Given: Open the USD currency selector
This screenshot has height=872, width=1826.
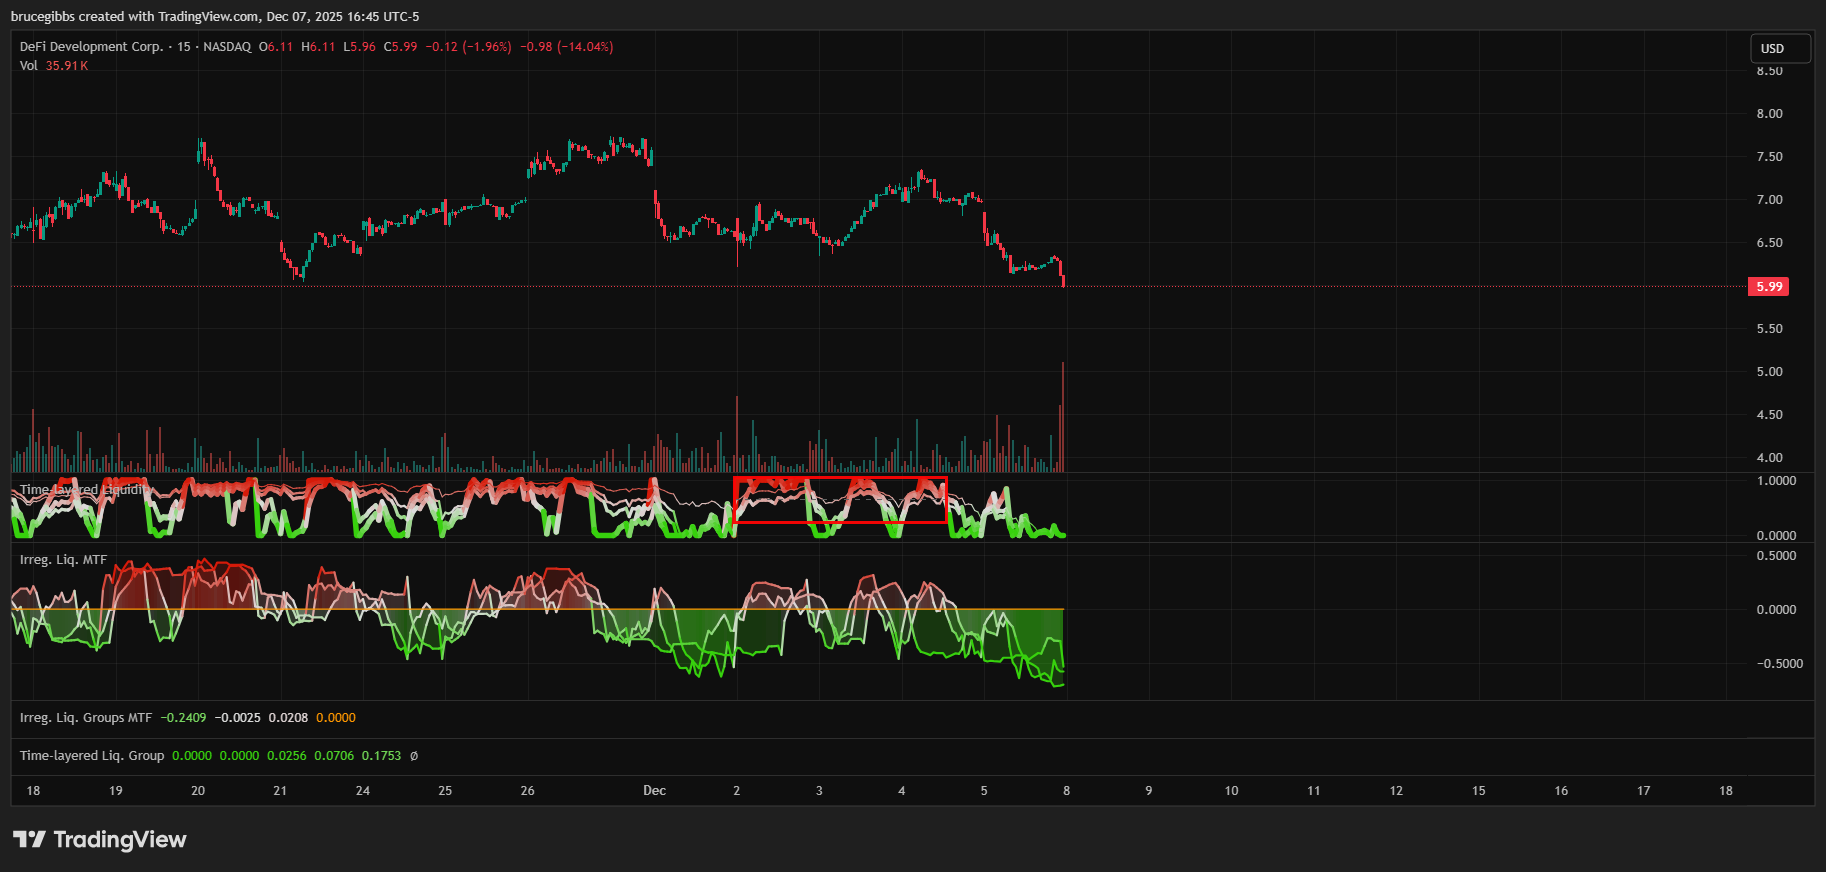Looking at the screenshot, I should tap(1779, 48).
